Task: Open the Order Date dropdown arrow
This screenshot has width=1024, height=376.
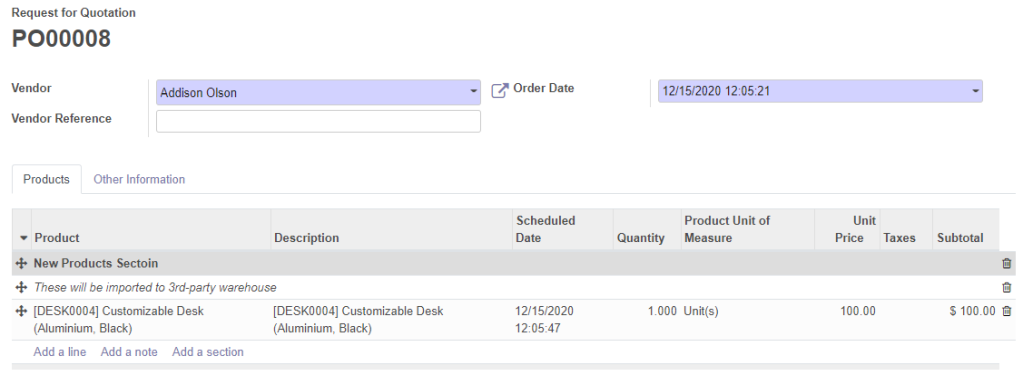Action: pyautogui.click(x=975, y=91)
